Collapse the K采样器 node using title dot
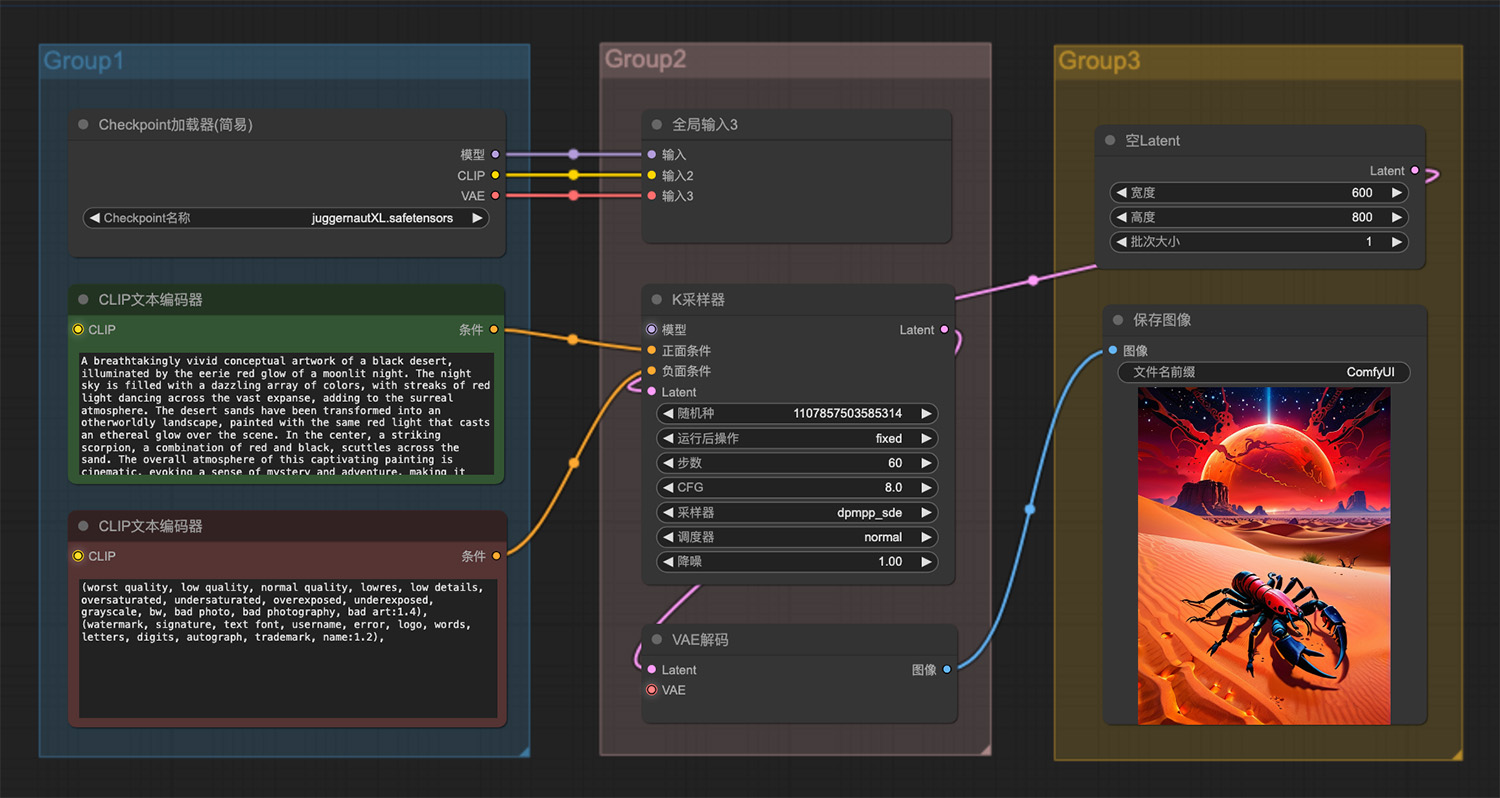Image resolution: width=1500 pixels, height=798 pixels. pyautogui.click(x=657, y=300)
